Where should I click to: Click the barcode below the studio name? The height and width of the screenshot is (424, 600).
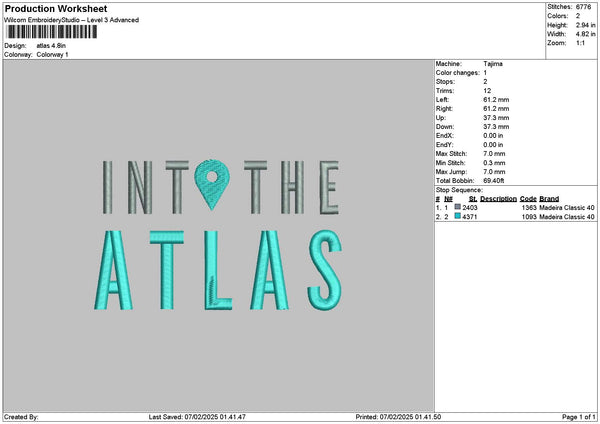[52, 32]
